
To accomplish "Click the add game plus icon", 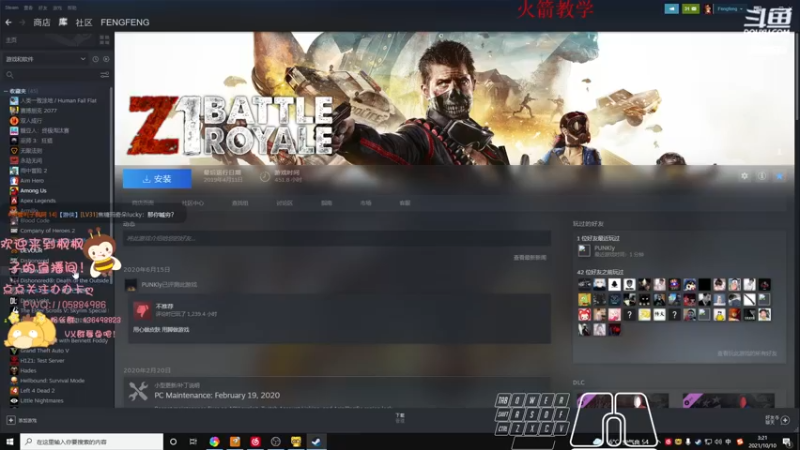I will click(x=11, y=420).
